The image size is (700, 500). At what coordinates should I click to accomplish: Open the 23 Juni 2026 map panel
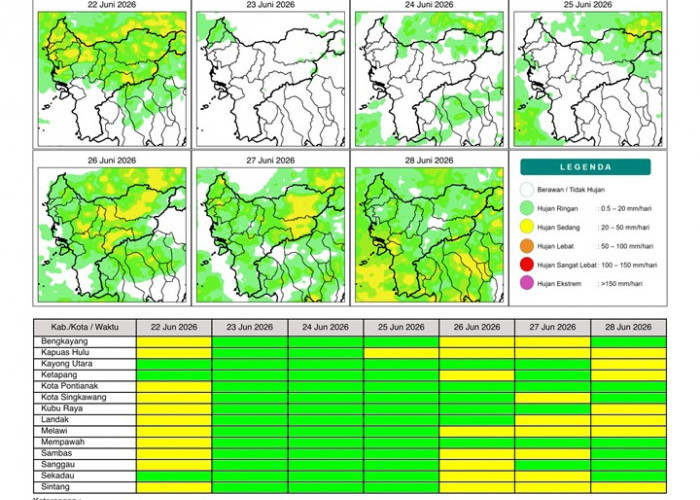tap(271, 79)
